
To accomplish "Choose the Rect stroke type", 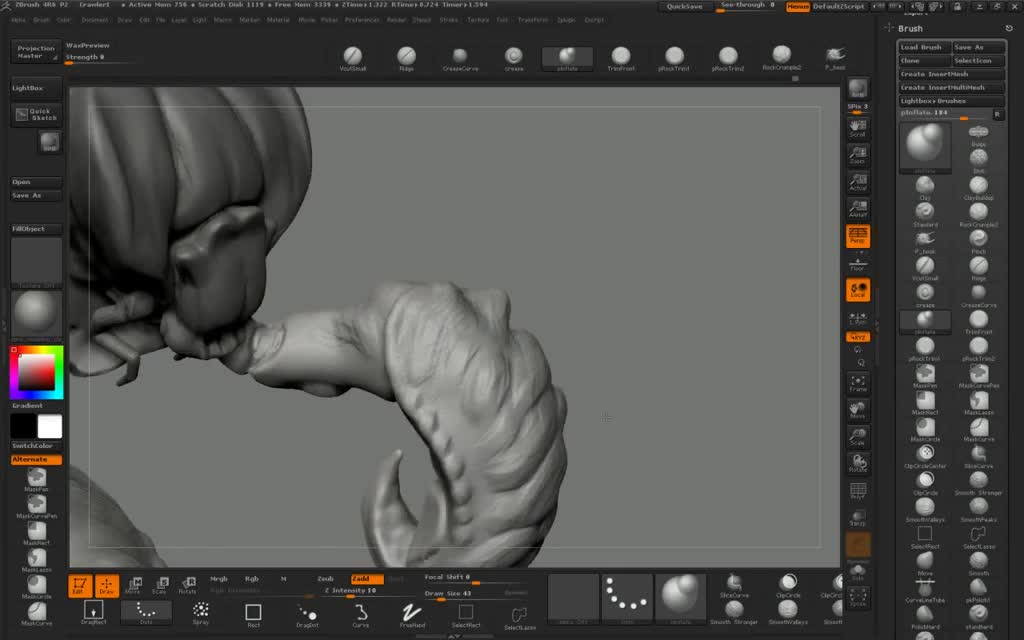I will 253,615.
